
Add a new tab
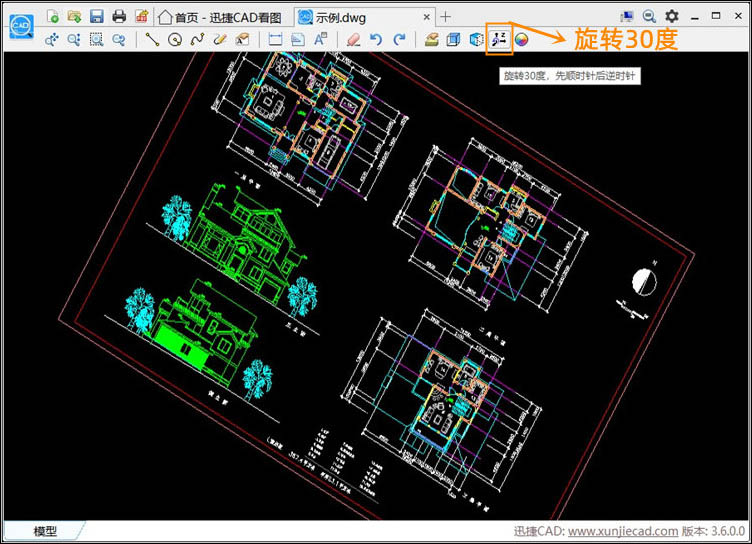coord(446,17)
